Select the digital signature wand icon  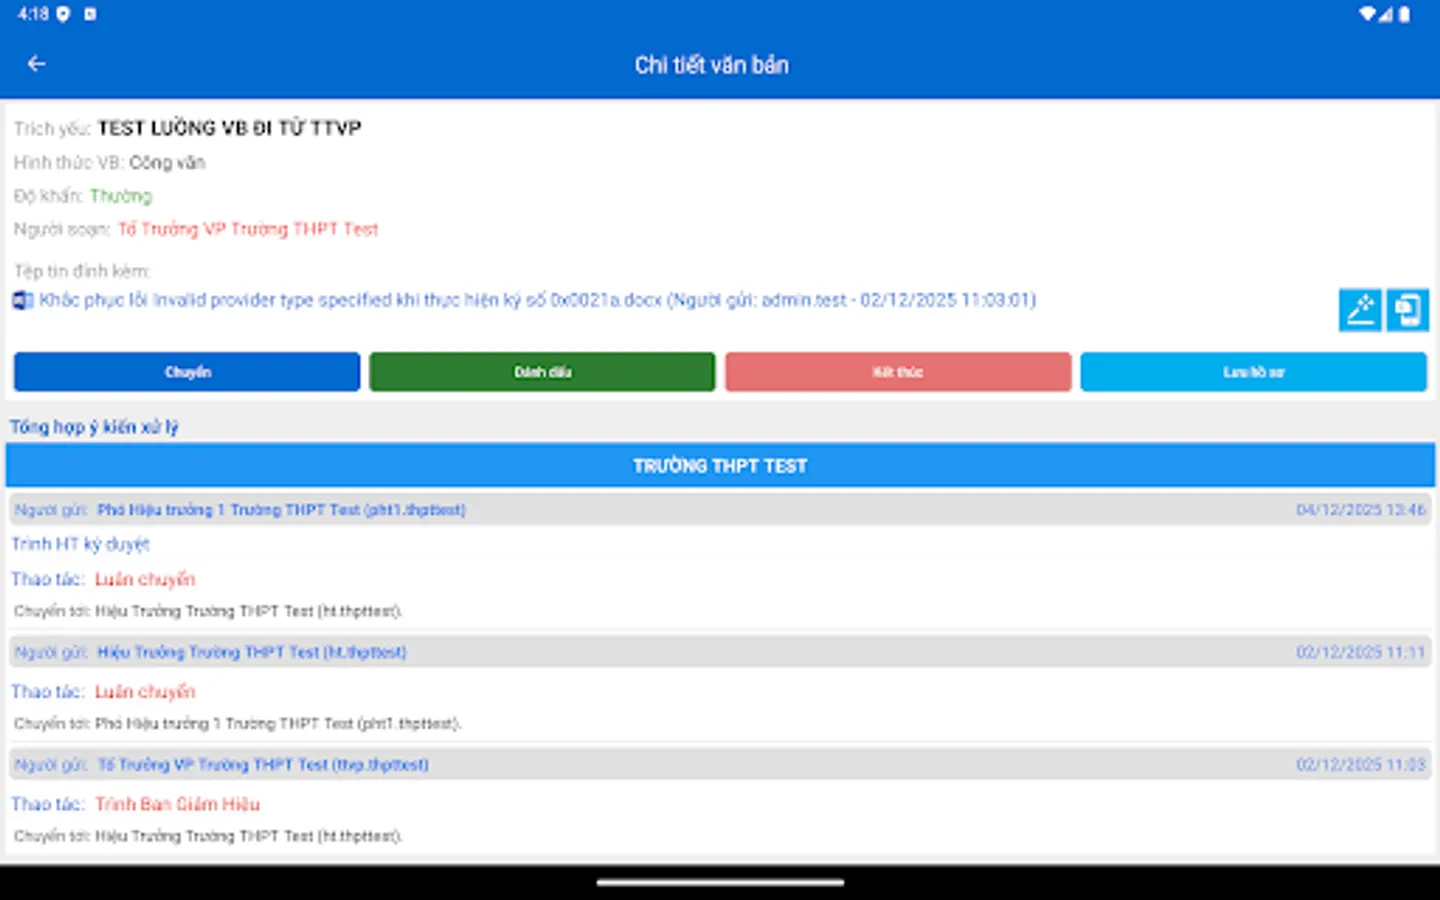pos(1360,310)
